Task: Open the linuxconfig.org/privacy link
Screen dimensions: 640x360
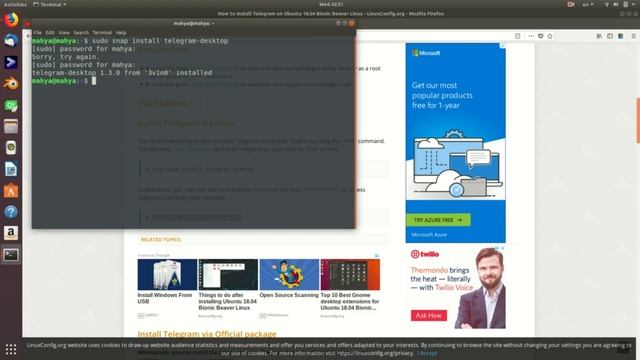Action: [x=375, y=353]
